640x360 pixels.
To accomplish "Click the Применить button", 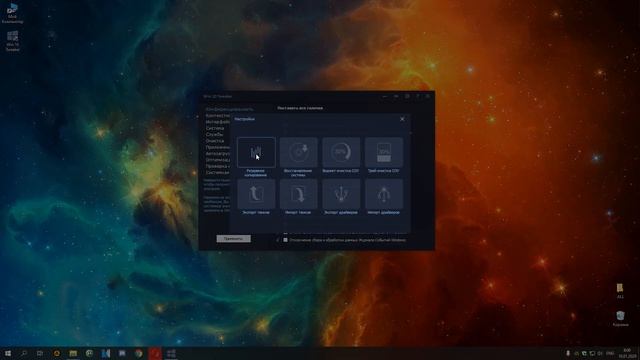I will [x=233, y=239].
